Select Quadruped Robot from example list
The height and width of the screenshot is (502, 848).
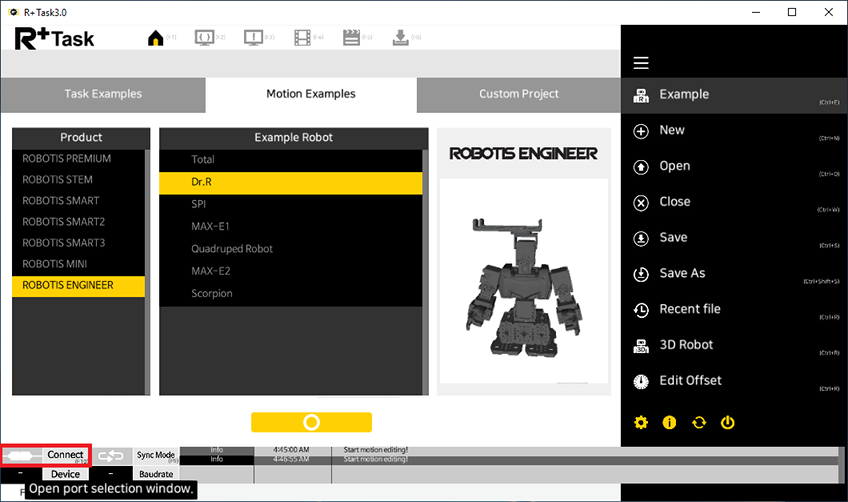click(x=232, y=248)
